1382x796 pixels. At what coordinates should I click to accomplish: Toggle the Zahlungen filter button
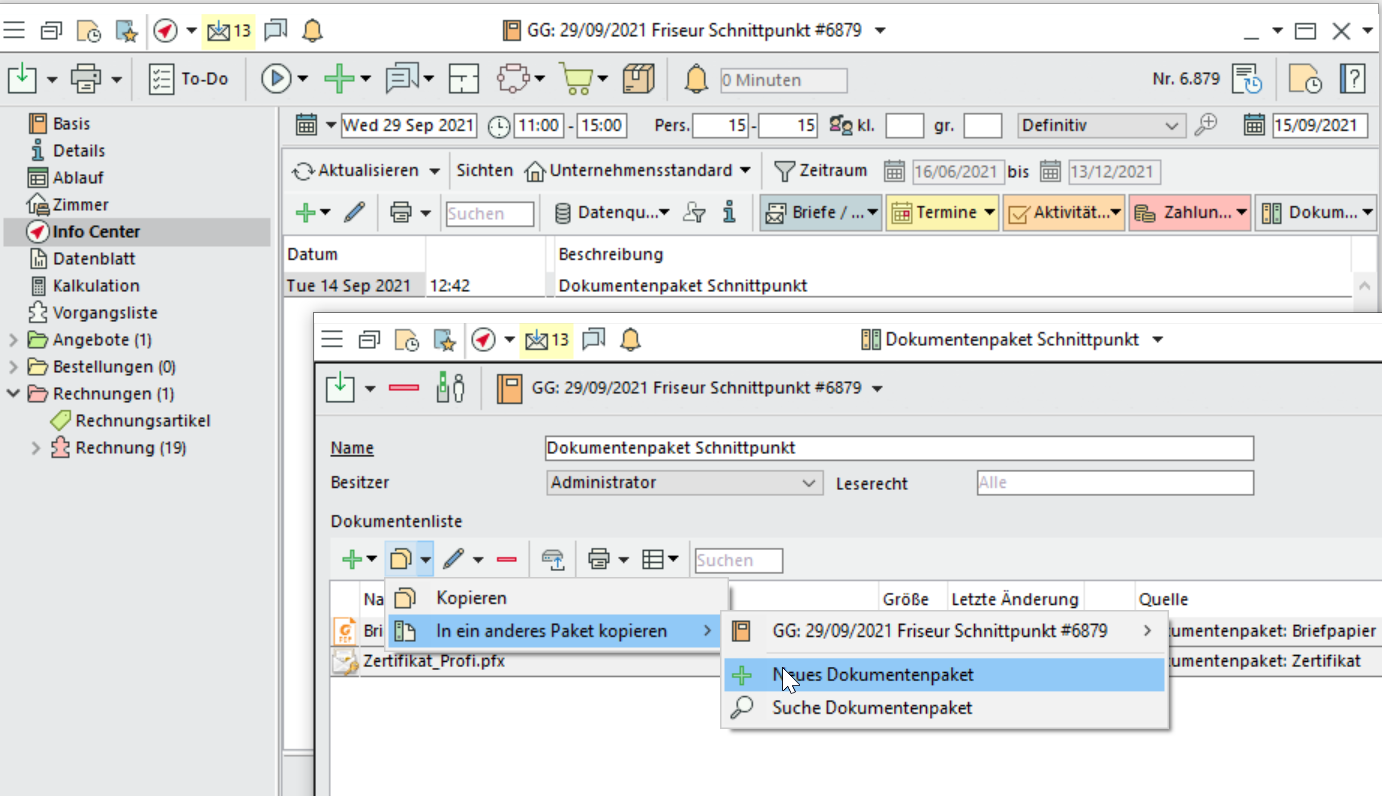click(x=1189, y=213)
